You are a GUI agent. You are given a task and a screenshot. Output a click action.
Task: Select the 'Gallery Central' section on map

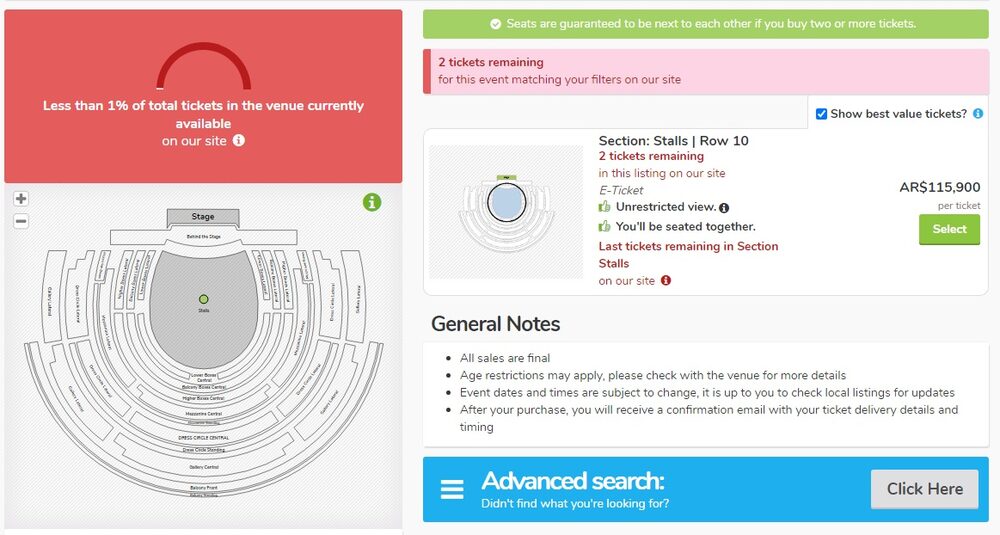(205, 466)
